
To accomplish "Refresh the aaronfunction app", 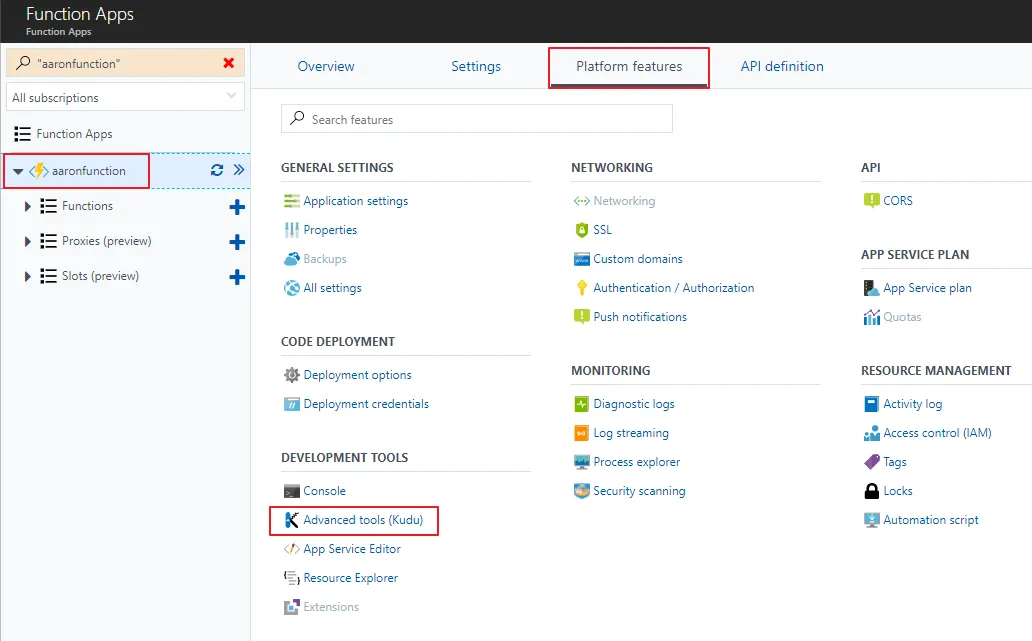I will coord(217,170).
